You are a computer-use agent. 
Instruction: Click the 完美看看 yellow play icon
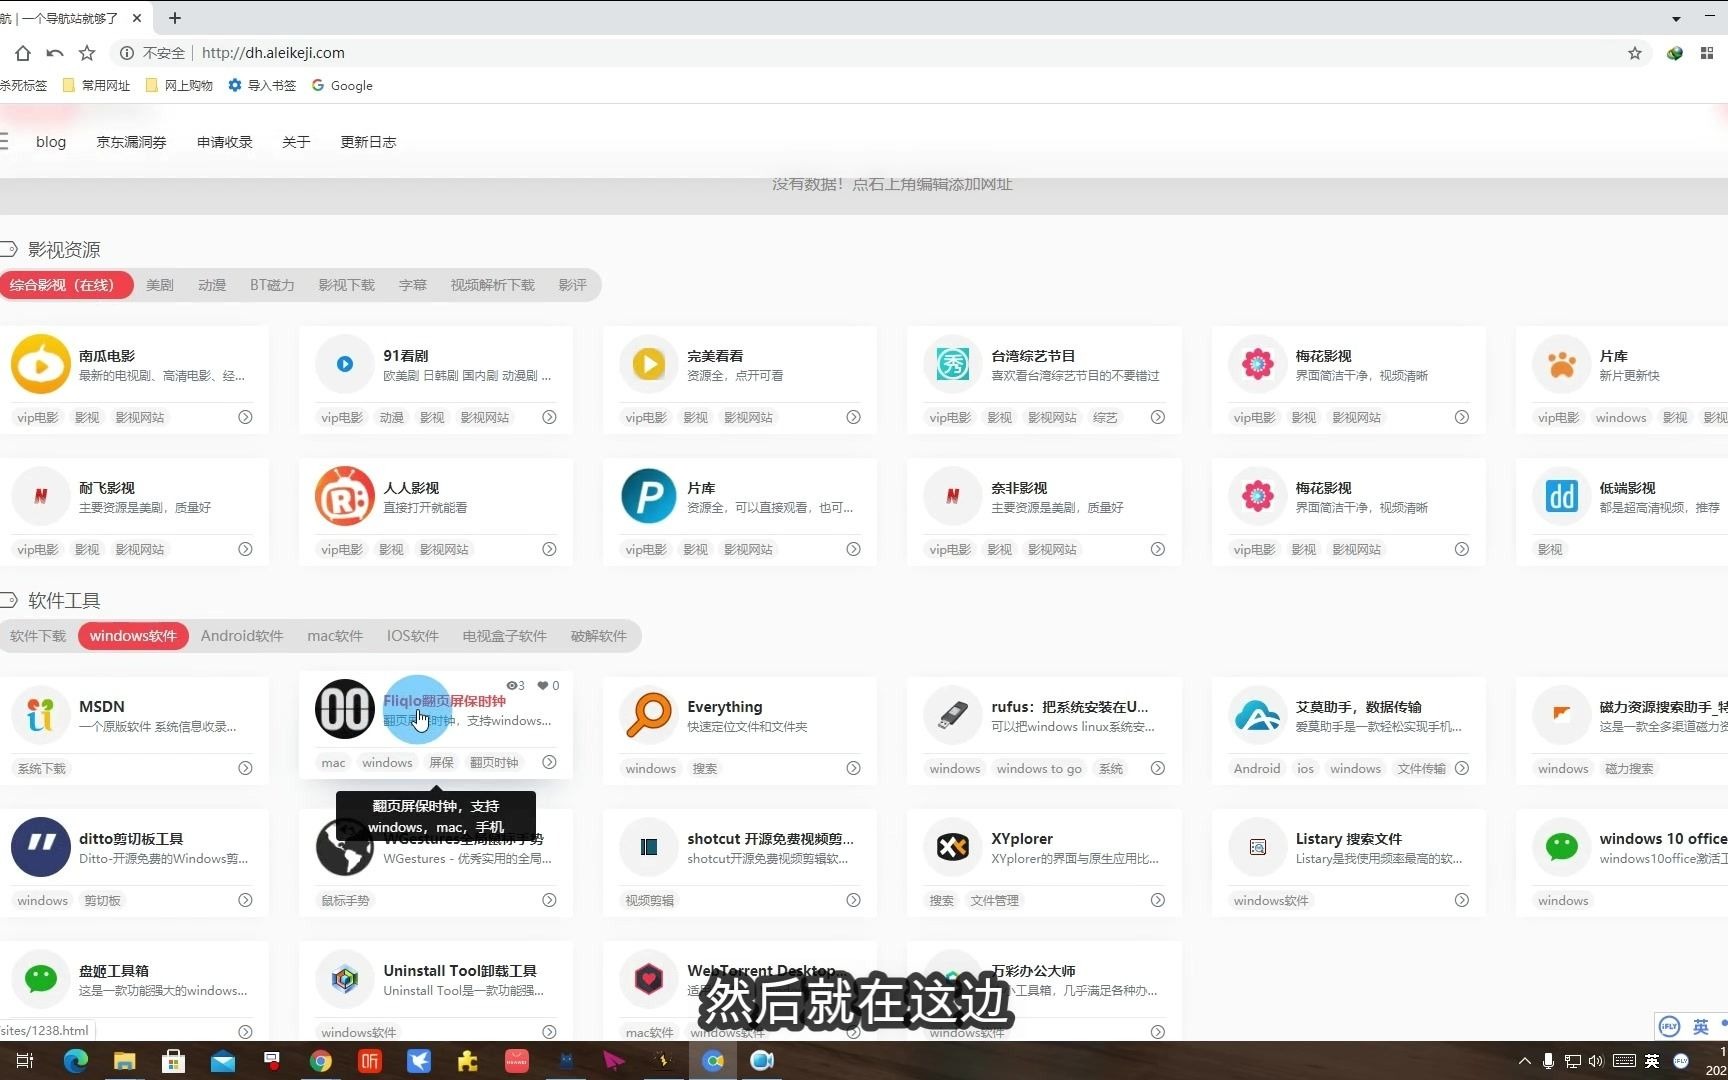(x=649, y=364)
